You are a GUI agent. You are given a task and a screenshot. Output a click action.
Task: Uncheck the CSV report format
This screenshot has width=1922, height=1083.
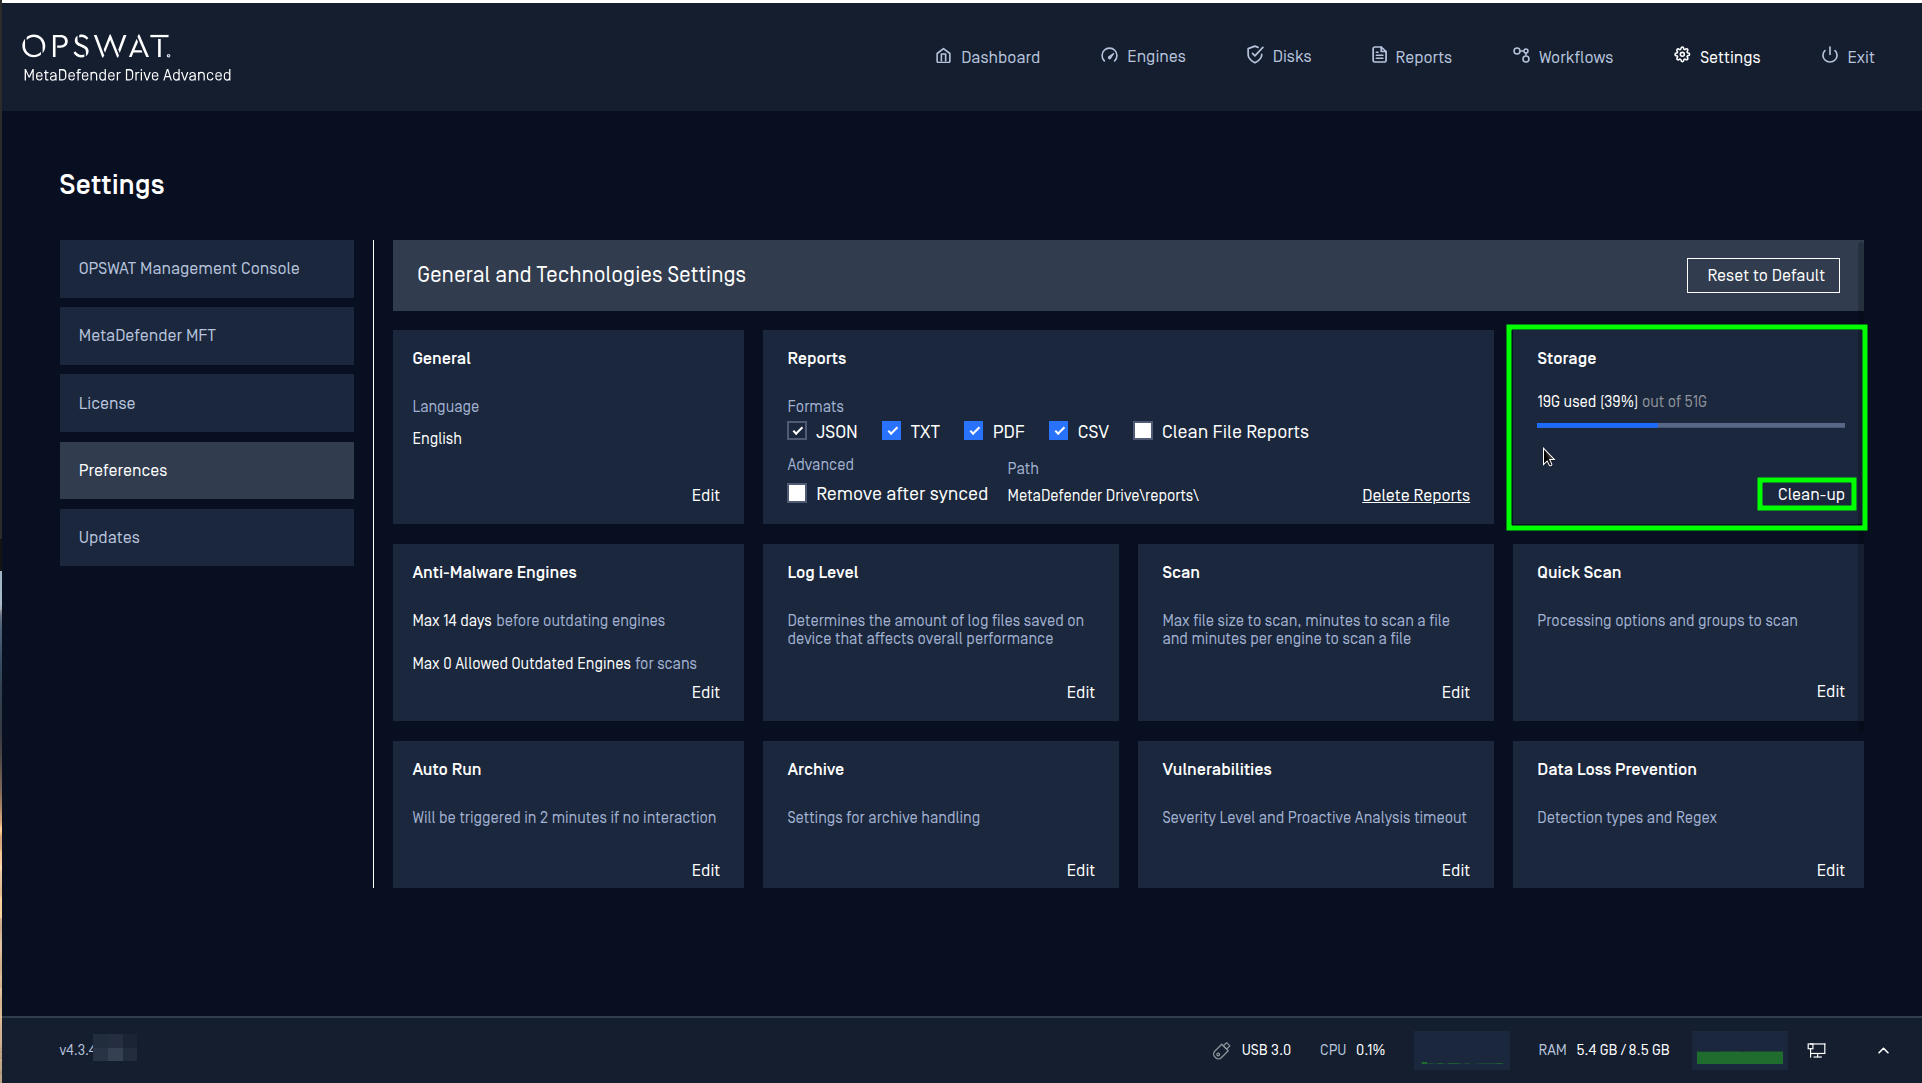click(1058, 431)
